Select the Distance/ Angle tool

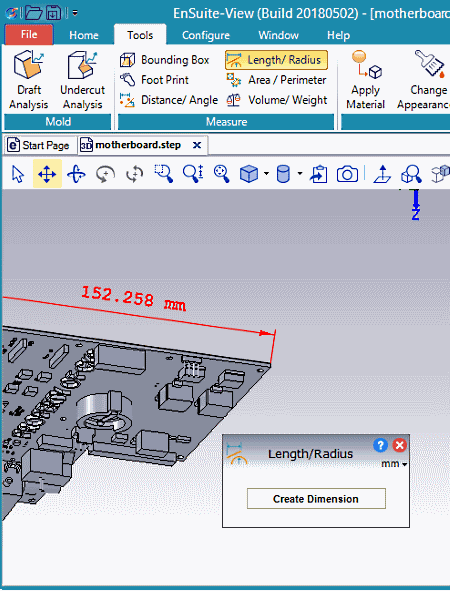(168, 100)
